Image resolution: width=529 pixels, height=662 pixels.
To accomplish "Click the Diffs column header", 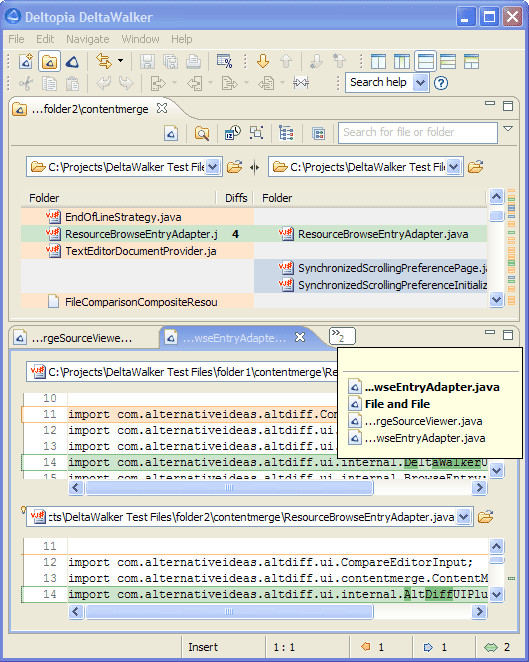I will point(236,198).
